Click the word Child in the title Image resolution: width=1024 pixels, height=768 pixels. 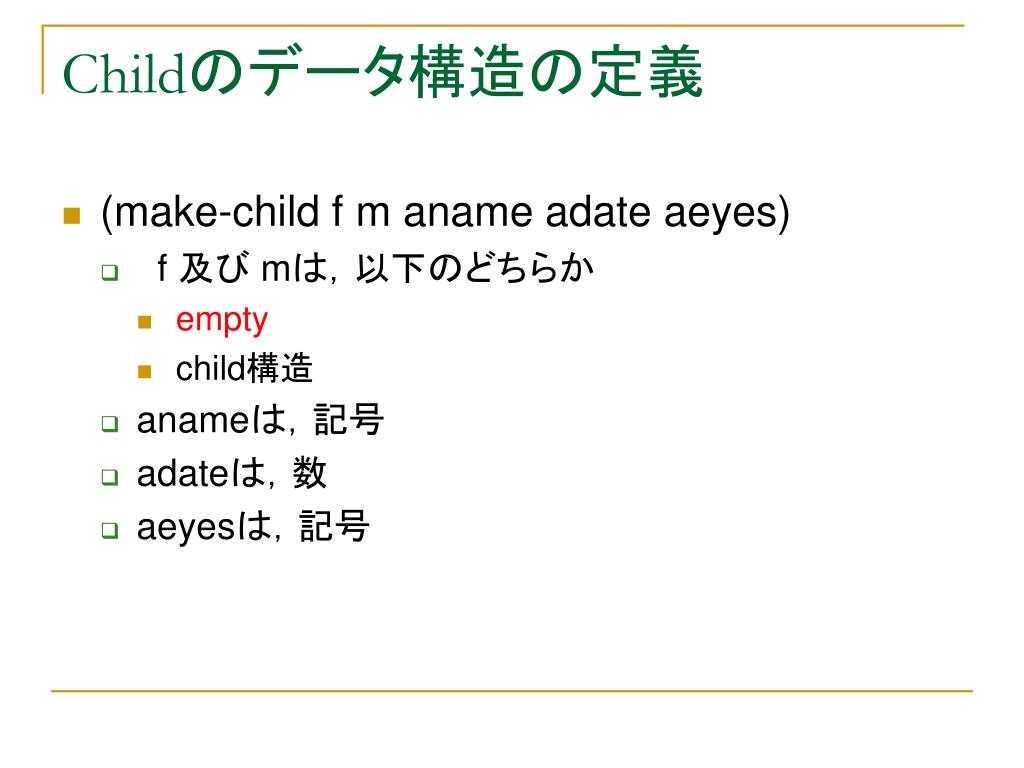tap(123, 74)
